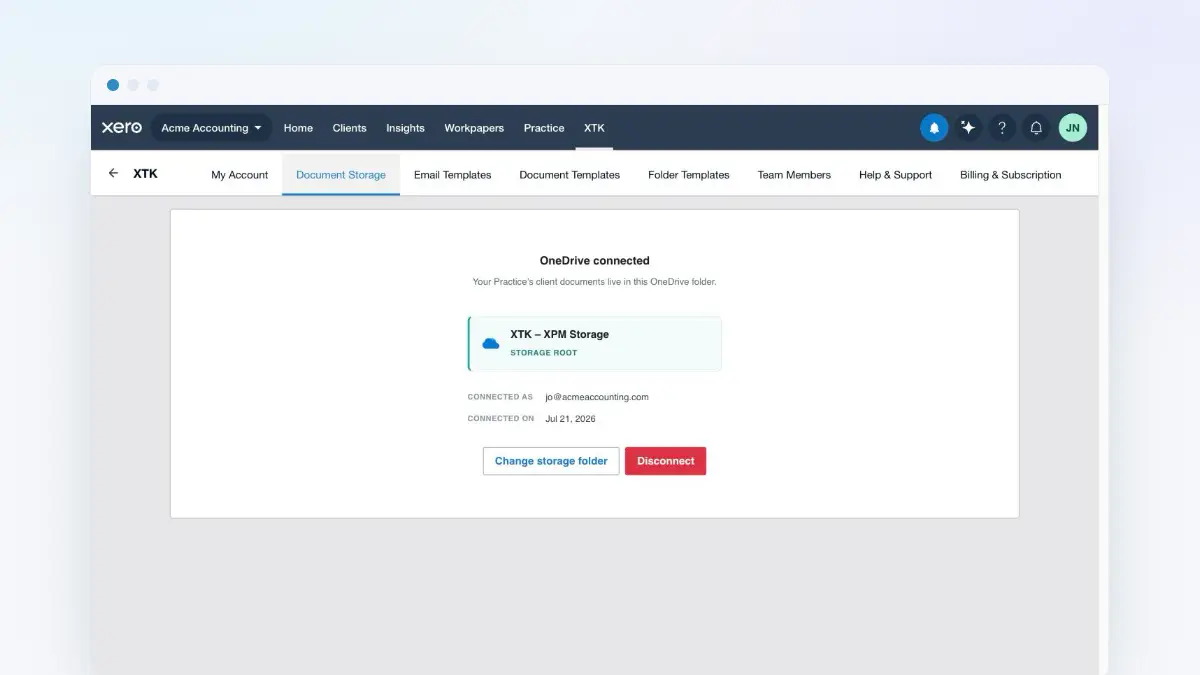Open the Insights menu
This screenshot has width=1200, height=675.
(x=405, y=128)
